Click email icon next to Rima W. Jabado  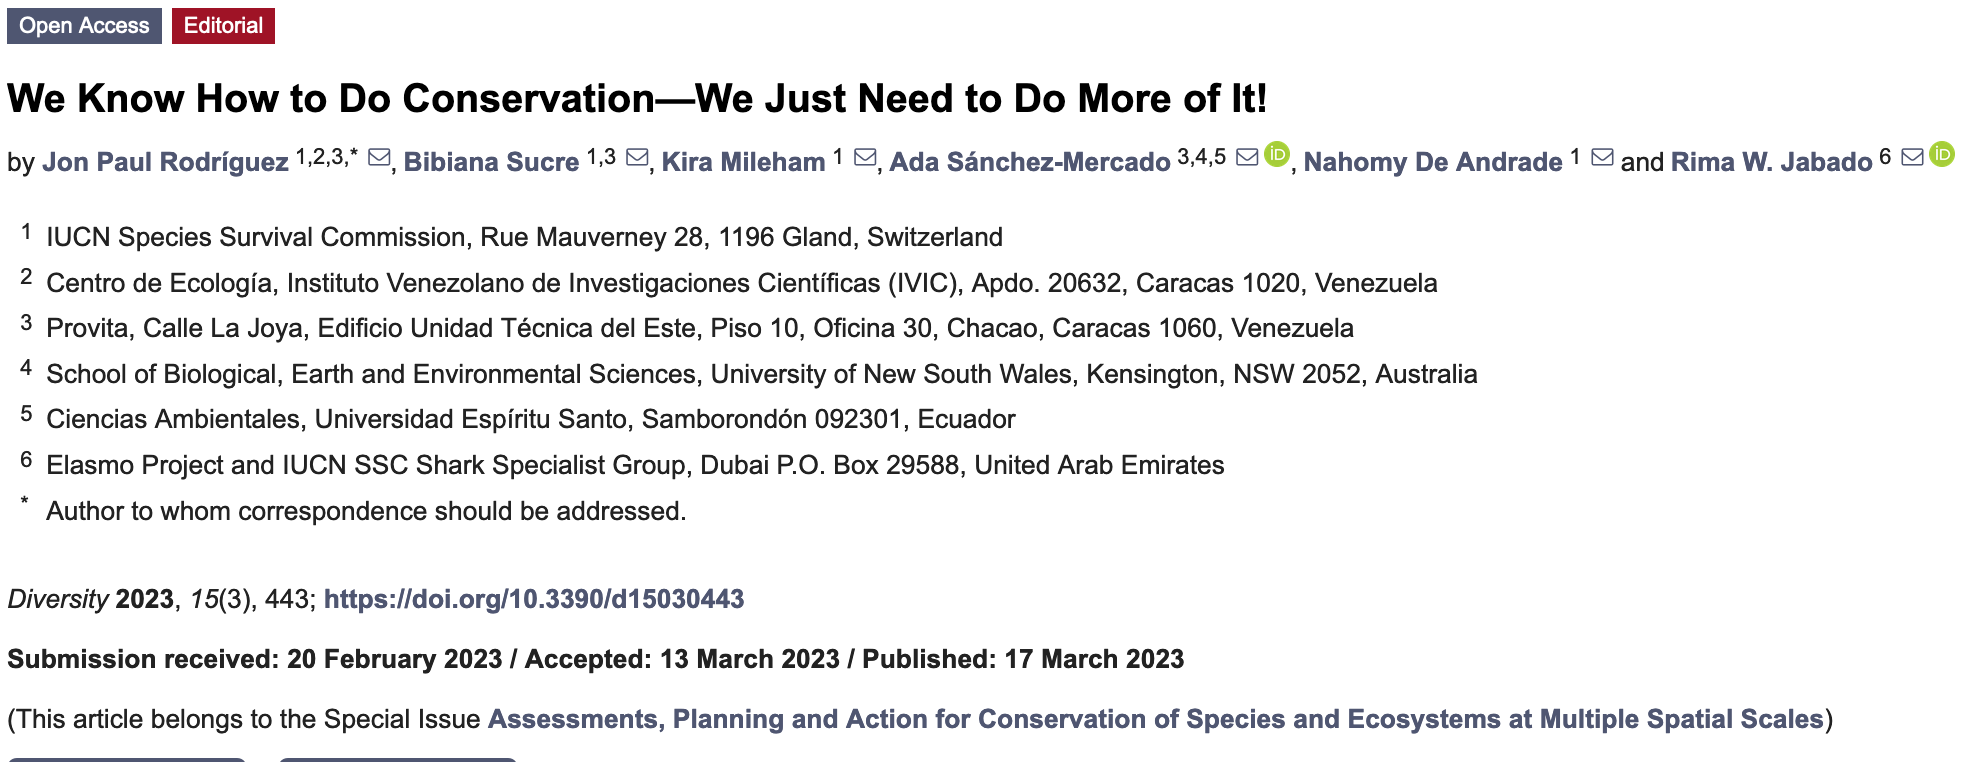click(1912, 158)
